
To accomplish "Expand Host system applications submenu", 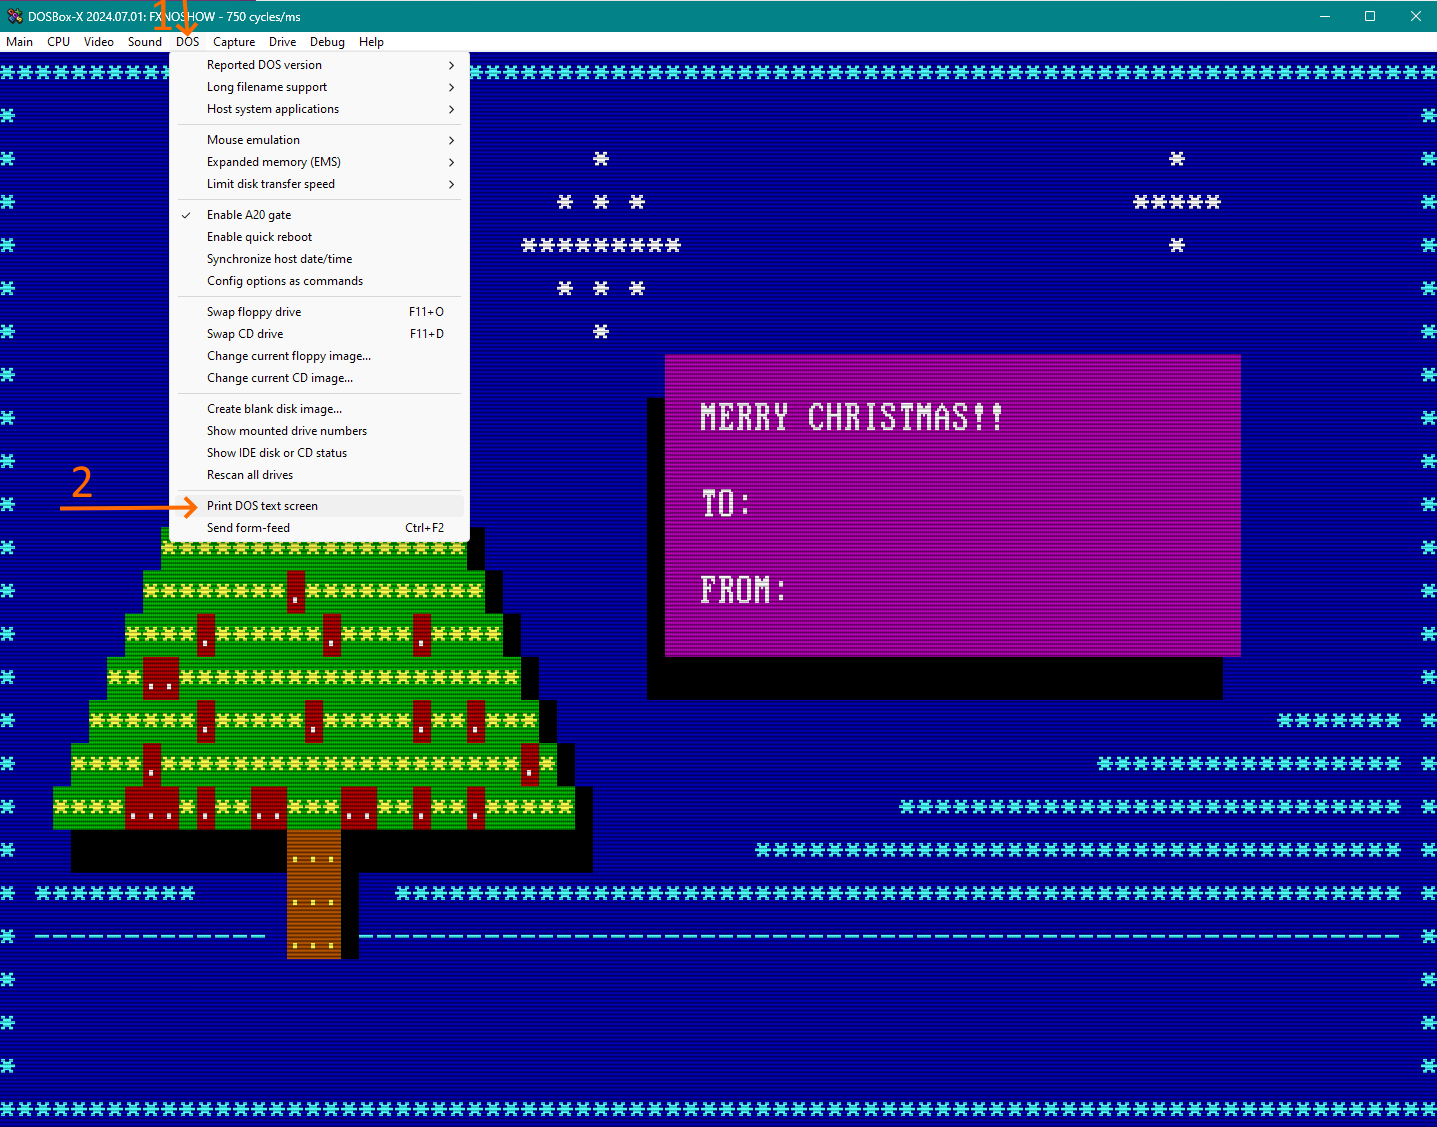I will pos(320,109).
